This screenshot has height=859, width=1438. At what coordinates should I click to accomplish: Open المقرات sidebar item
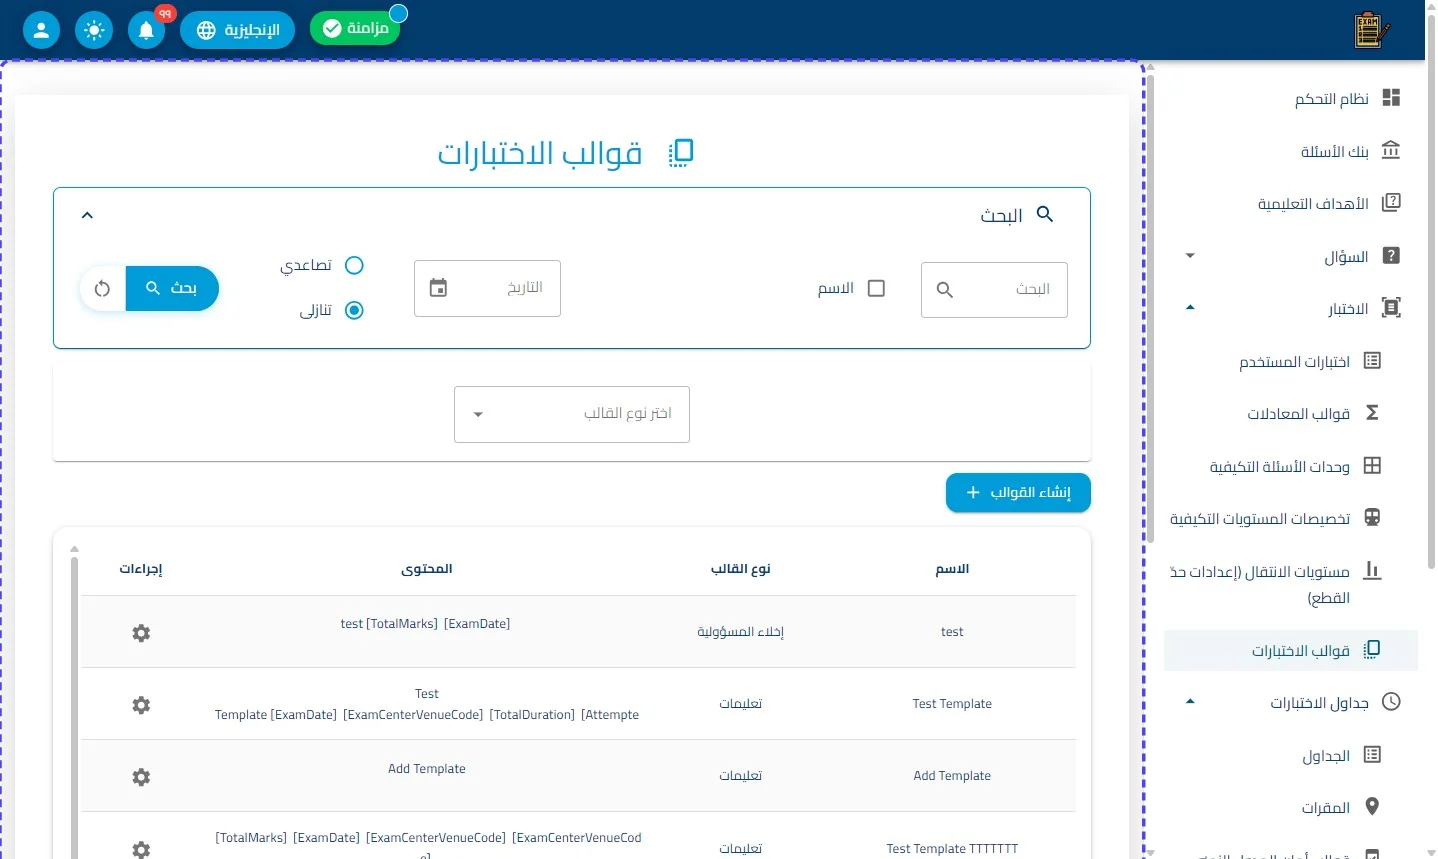[1291, 807]
